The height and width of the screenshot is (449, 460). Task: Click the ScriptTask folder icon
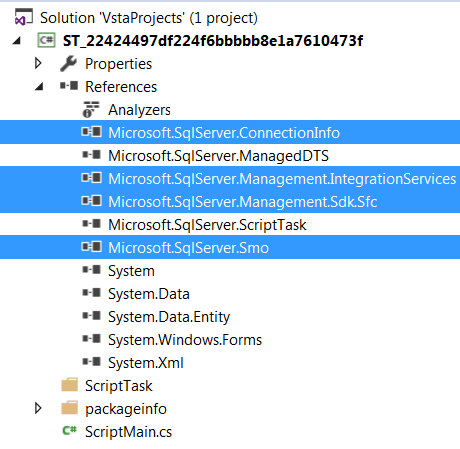click(69, 385)
